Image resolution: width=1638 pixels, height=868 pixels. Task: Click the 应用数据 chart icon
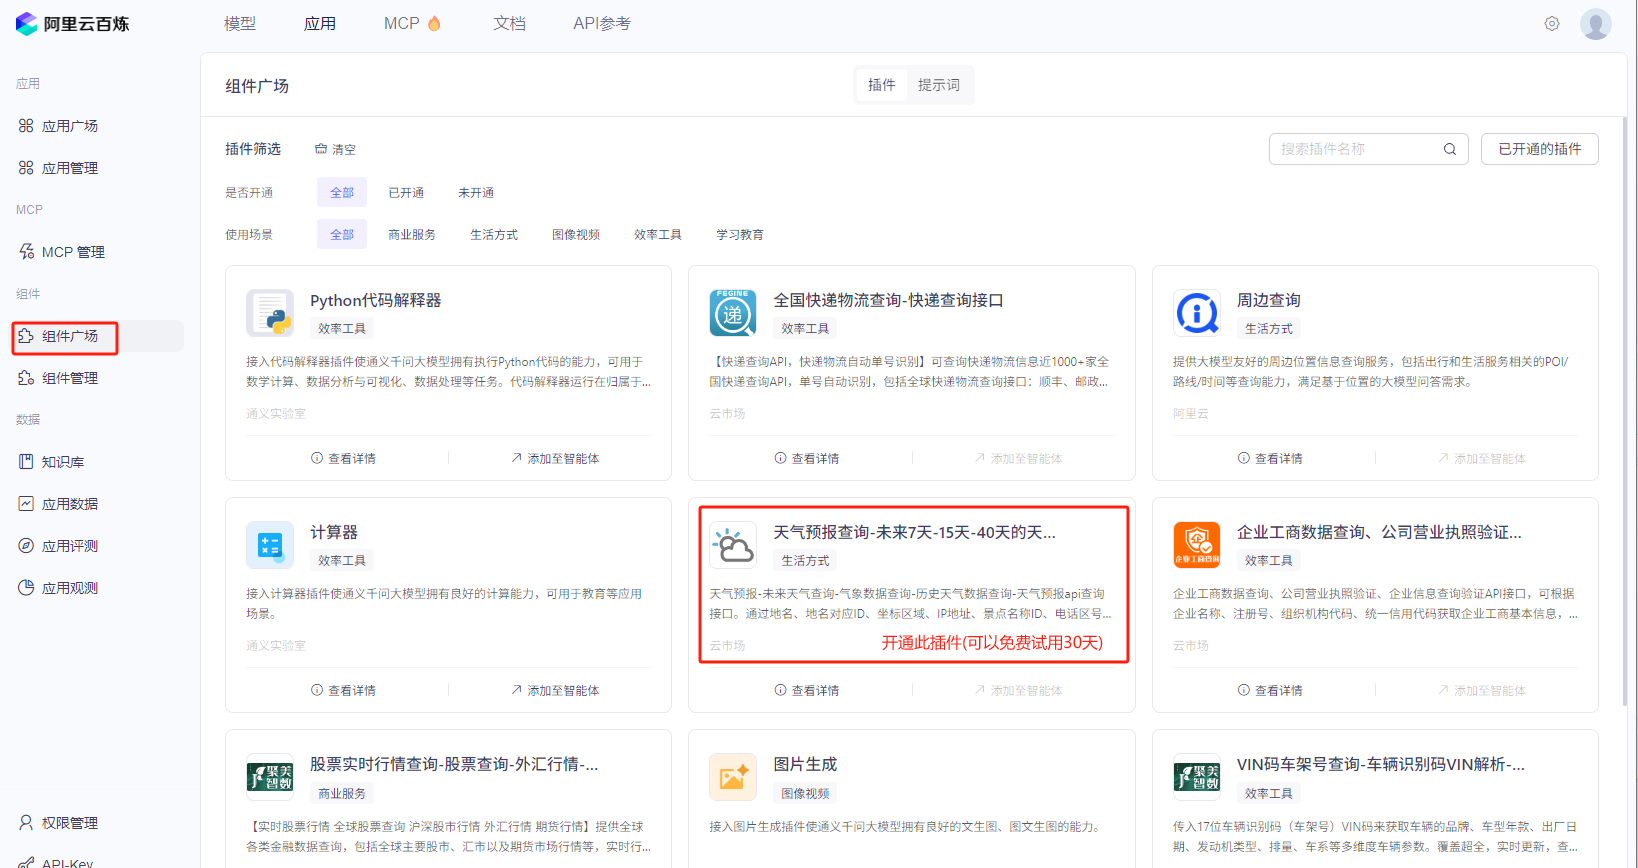pos(26,504)
